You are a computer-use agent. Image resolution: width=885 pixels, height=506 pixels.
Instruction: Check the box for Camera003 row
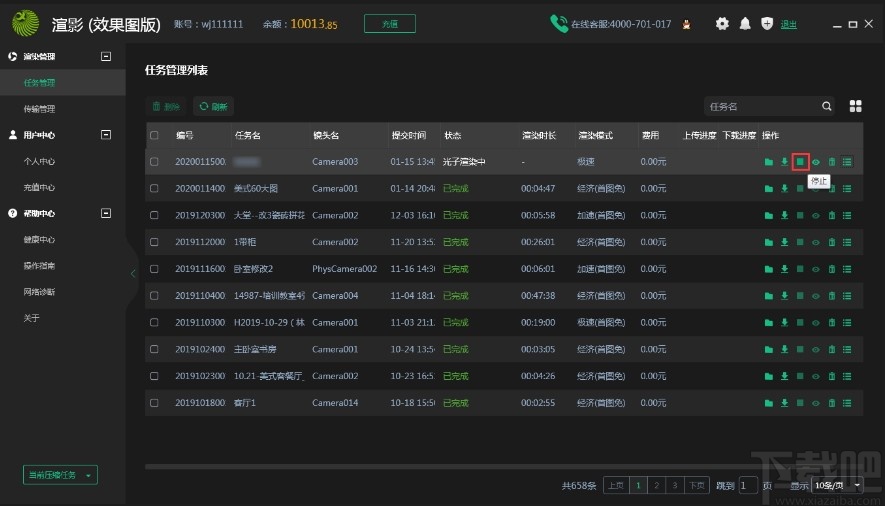pos(154,162)
